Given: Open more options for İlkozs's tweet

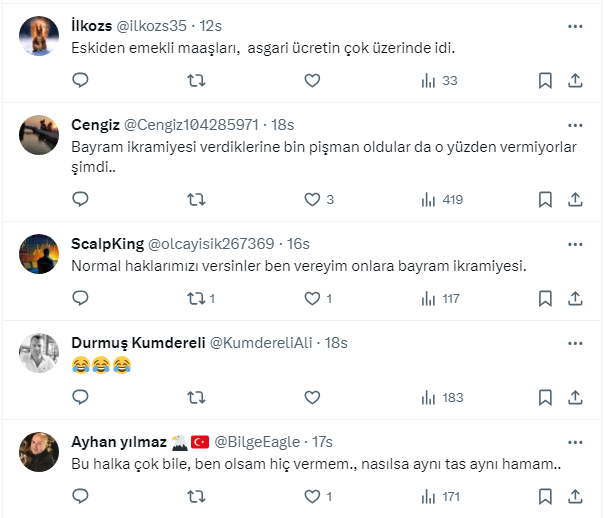Looking at the screenshot, I should click(x=575, y=26).
